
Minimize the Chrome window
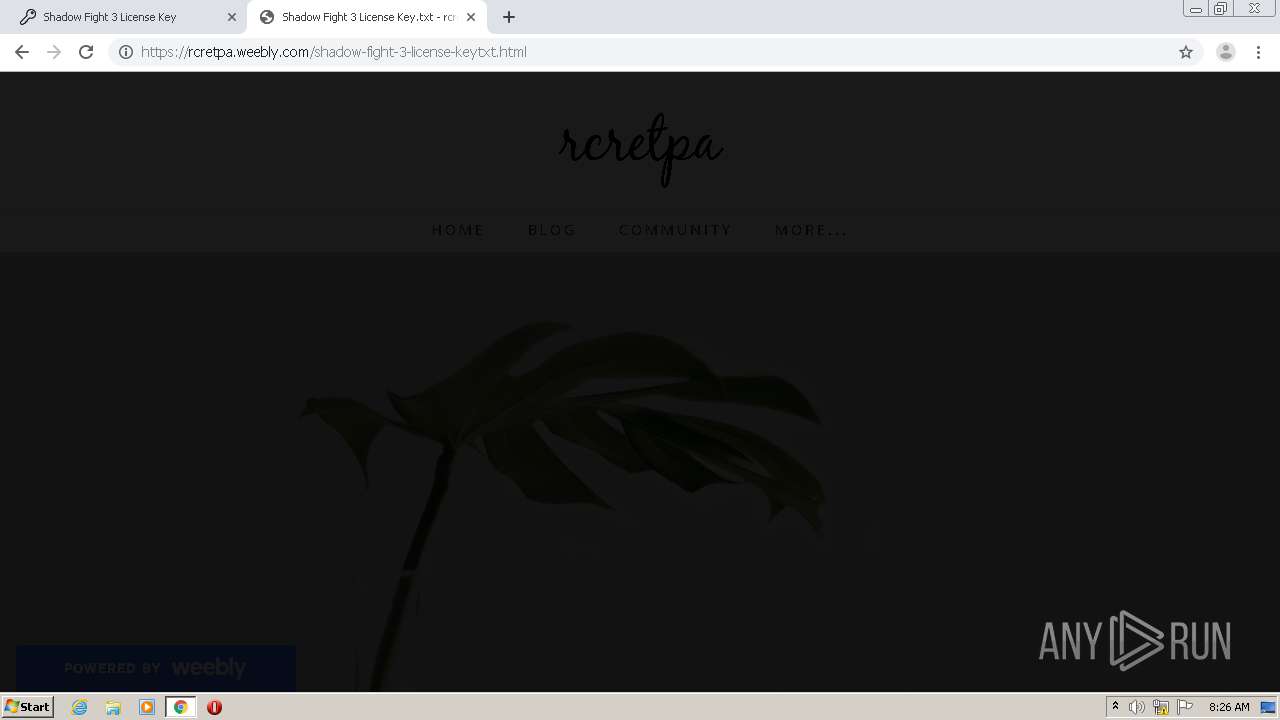coord(1196,9)
